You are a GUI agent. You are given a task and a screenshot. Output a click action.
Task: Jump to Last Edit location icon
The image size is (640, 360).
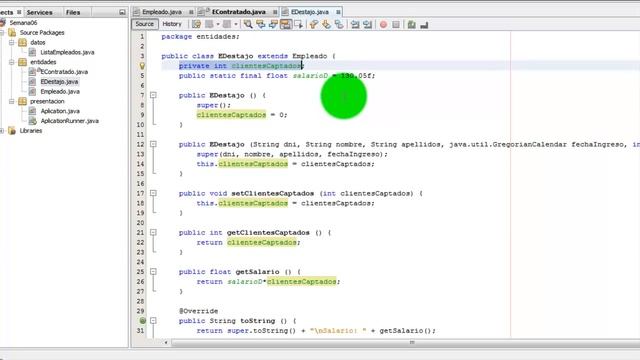(x=196, y=24)
